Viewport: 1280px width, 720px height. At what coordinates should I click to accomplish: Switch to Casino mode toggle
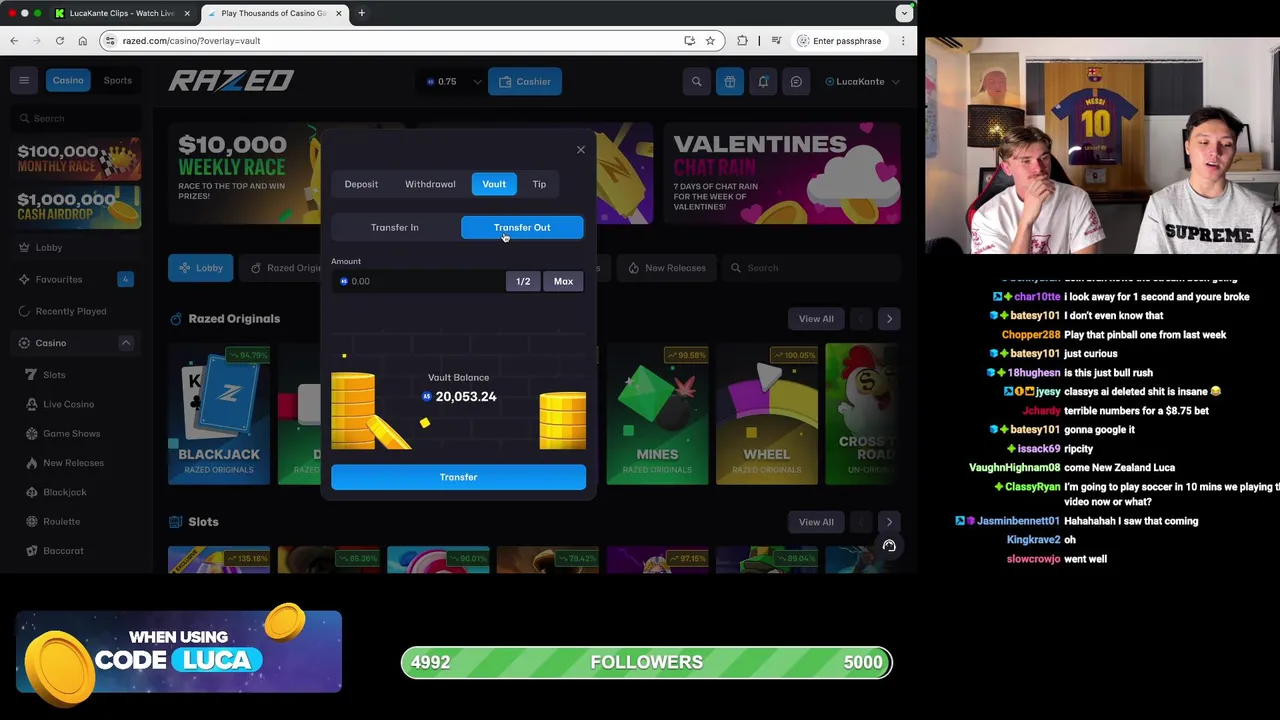(68, 80)
